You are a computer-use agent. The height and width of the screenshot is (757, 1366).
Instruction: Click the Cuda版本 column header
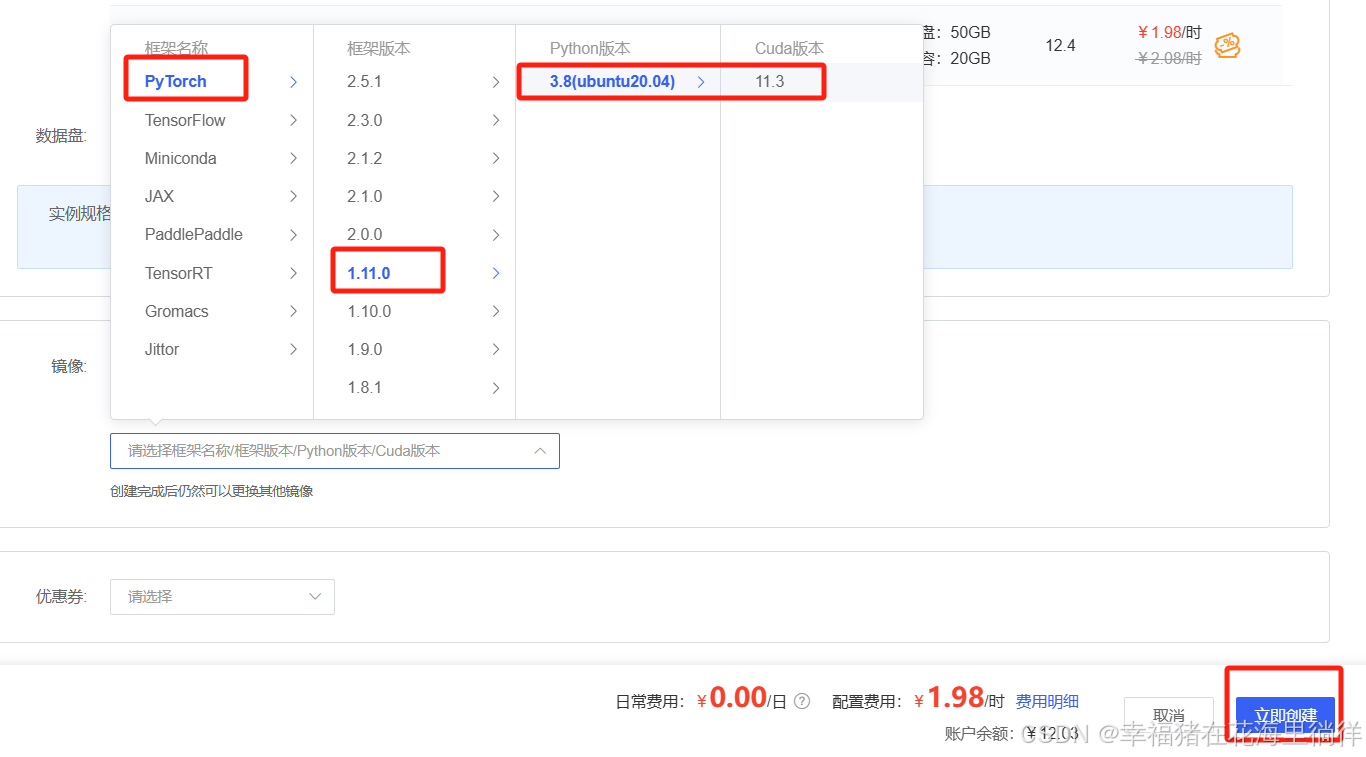click(789, 48)
